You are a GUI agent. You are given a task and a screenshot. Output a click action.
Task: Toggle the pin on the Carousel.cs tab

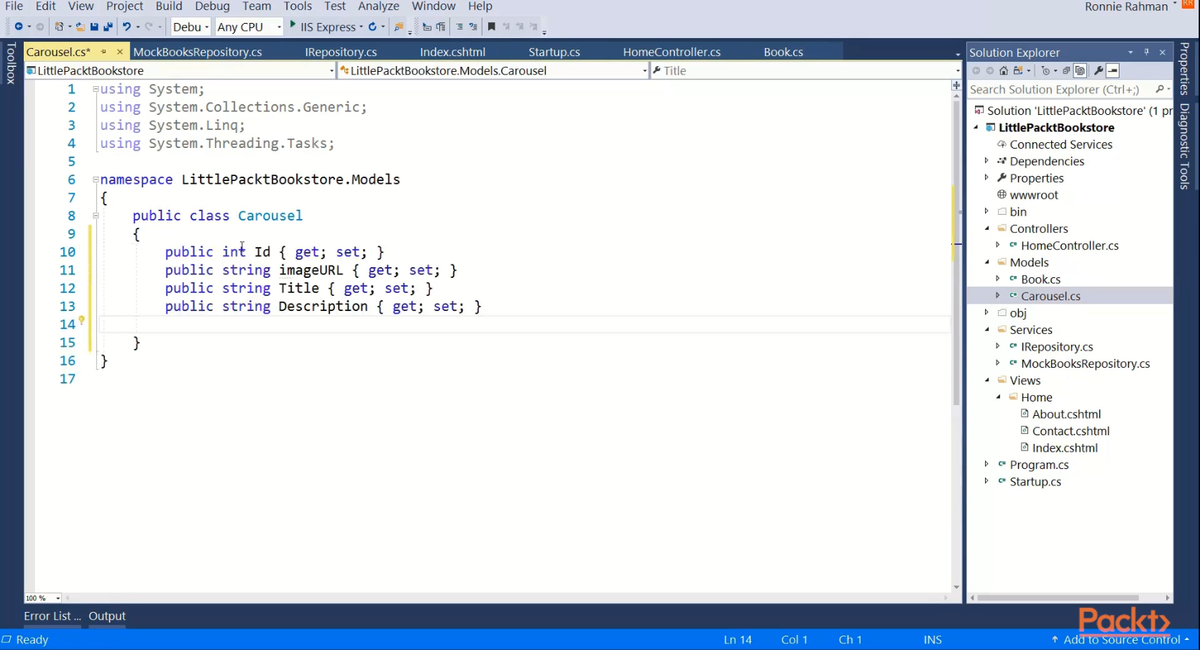pos(103,52)
